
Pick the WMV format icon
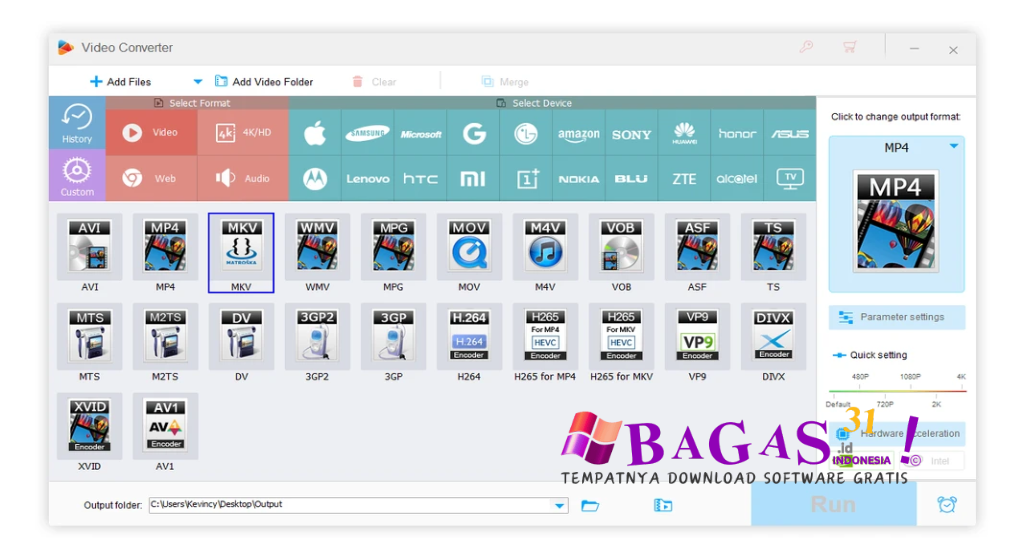click(x=317, y=247)
